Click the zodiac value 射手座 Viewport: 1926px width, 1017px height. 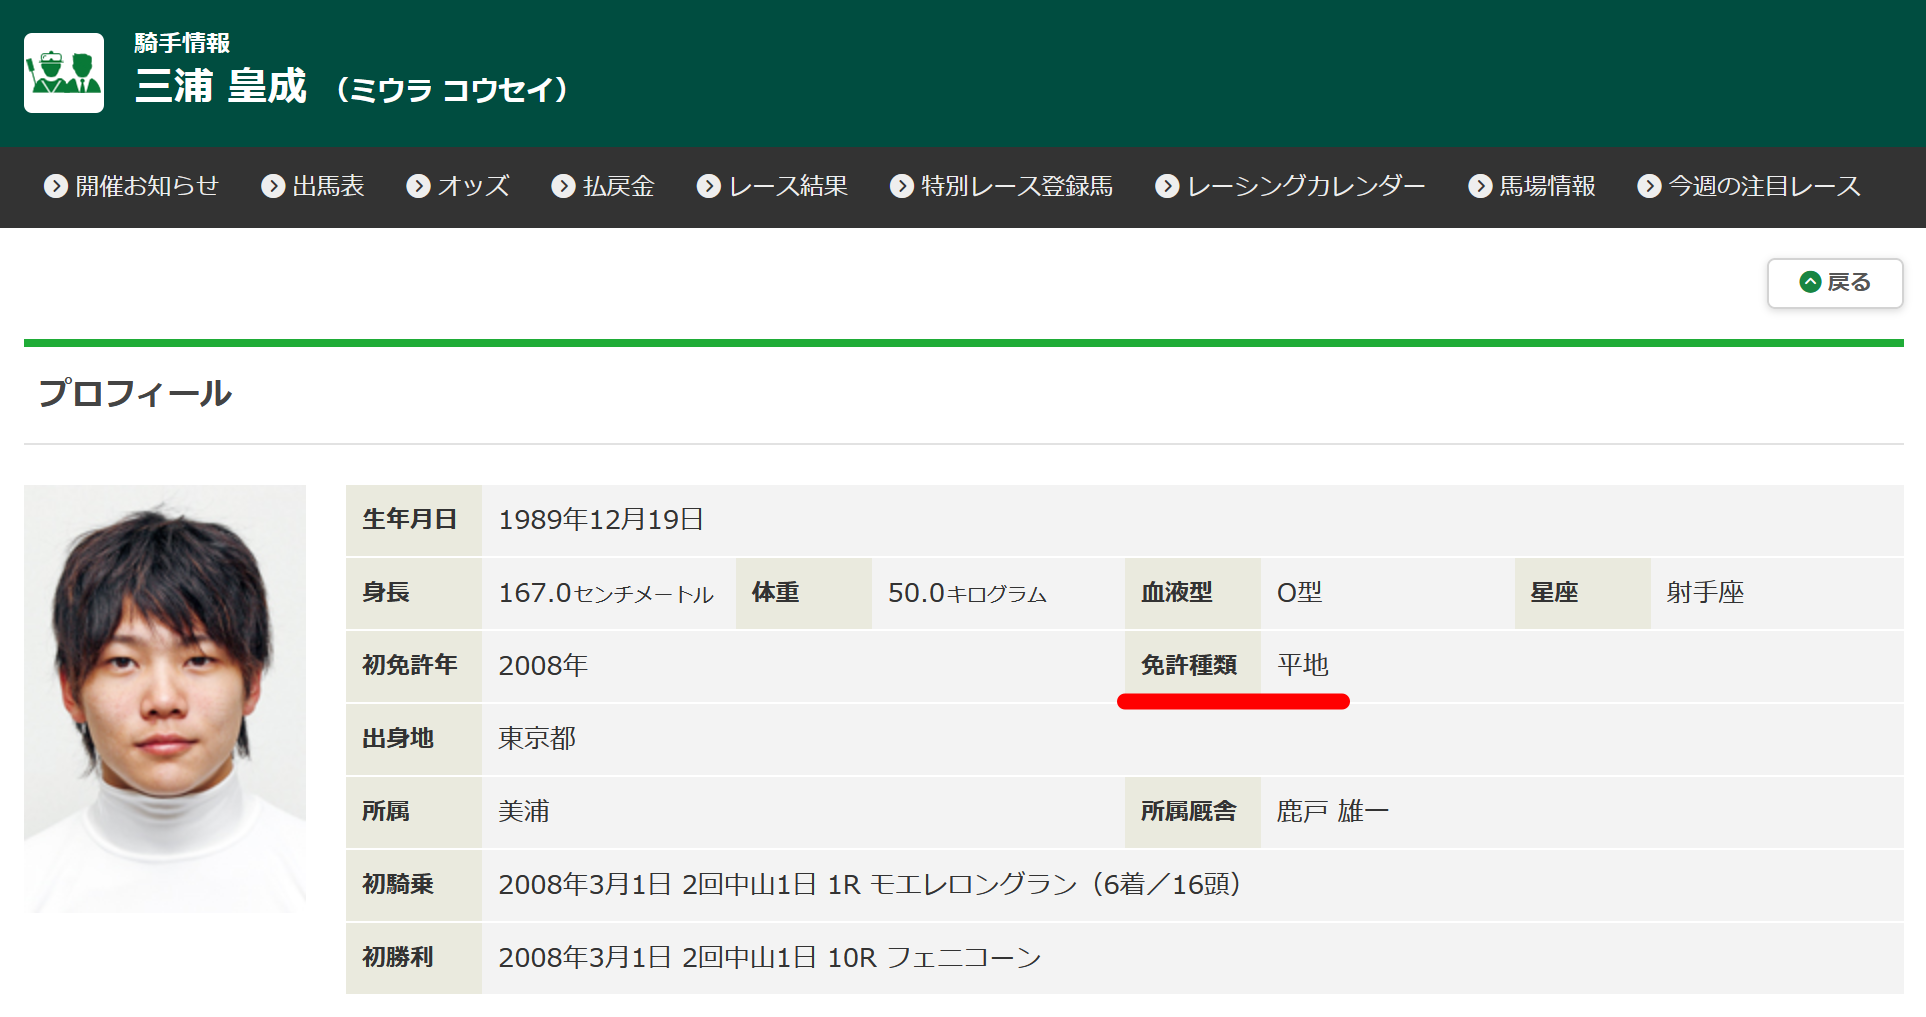pyautogui.click(x=1705, y=593)
